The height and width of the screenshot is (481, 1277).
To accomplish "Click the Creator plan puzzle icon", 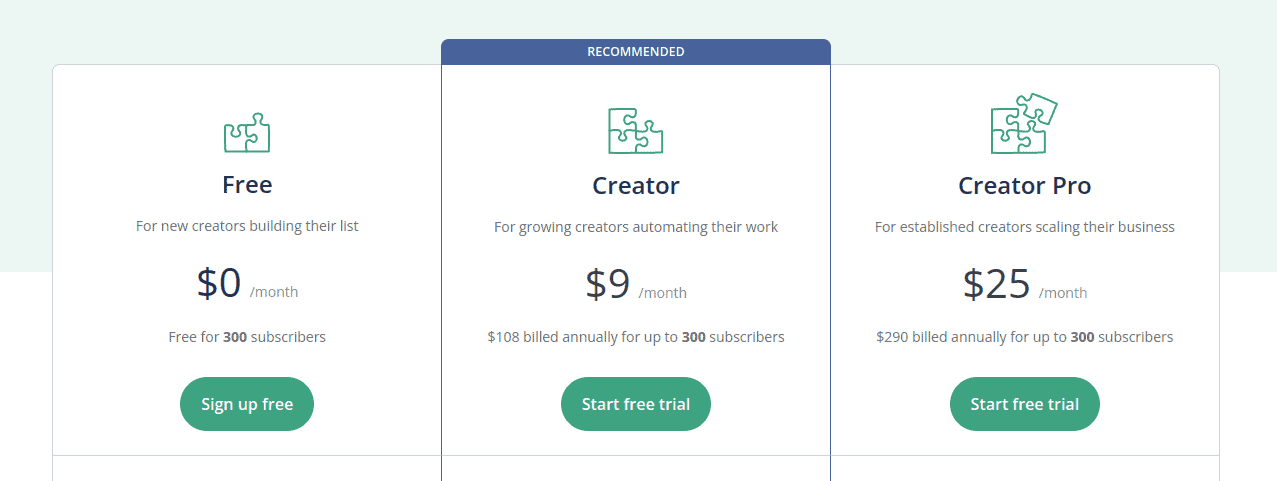I will (x=636, y=131).
